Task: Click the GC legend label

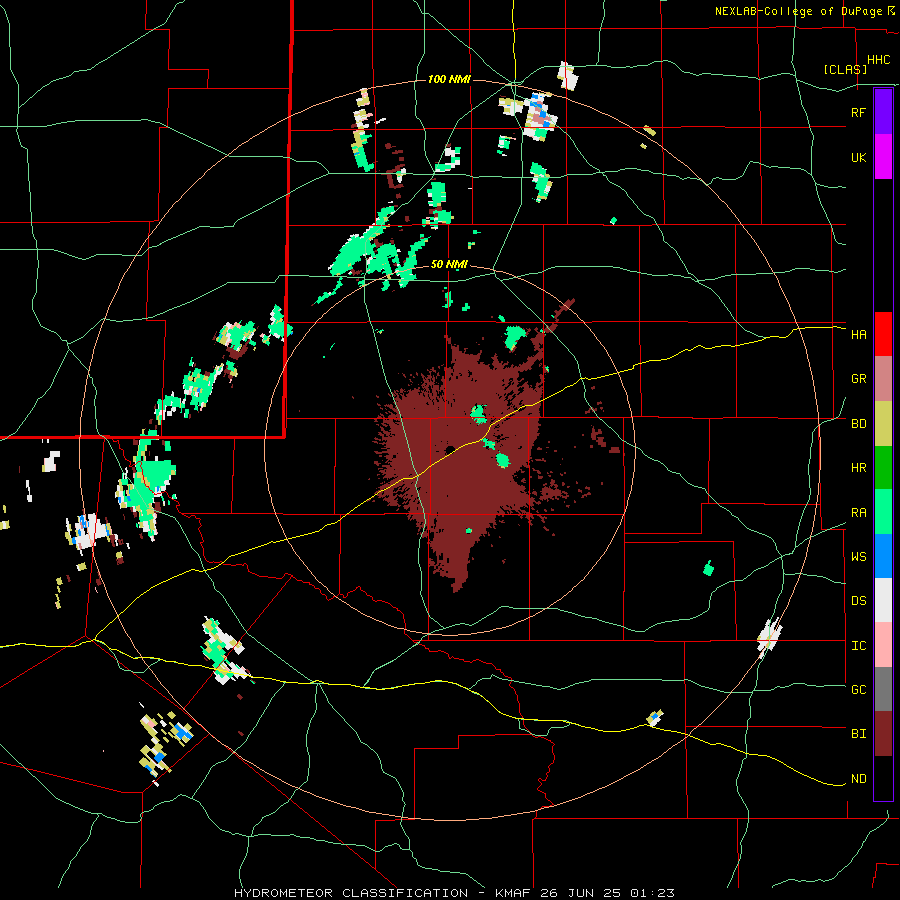Action: pos(858,689)
